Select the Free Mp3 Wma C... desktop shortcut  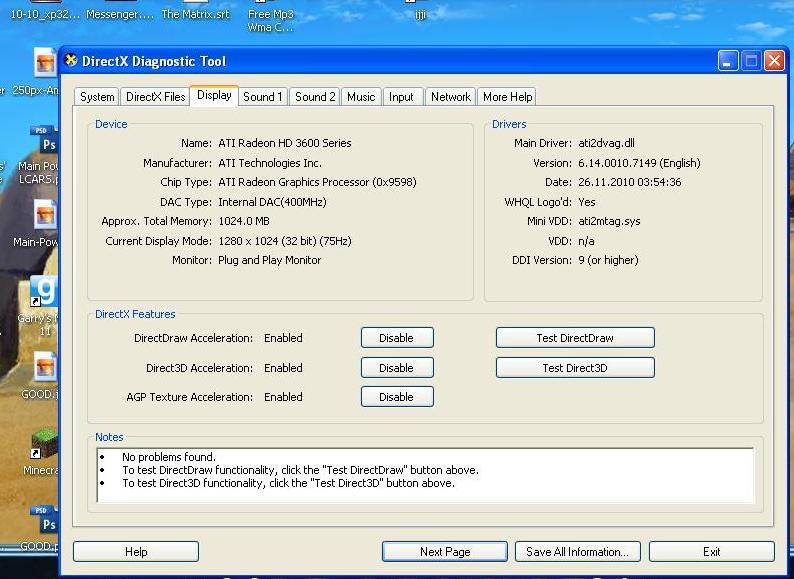pos(270,20)
